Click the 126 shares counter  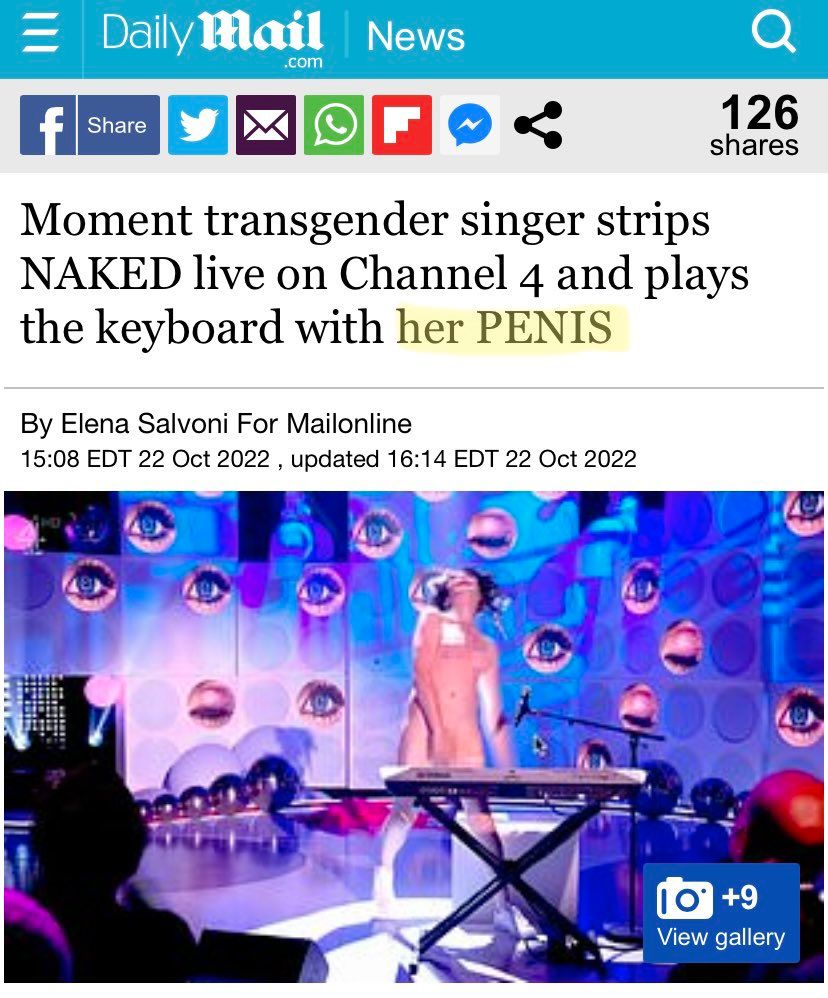point(755,125)
